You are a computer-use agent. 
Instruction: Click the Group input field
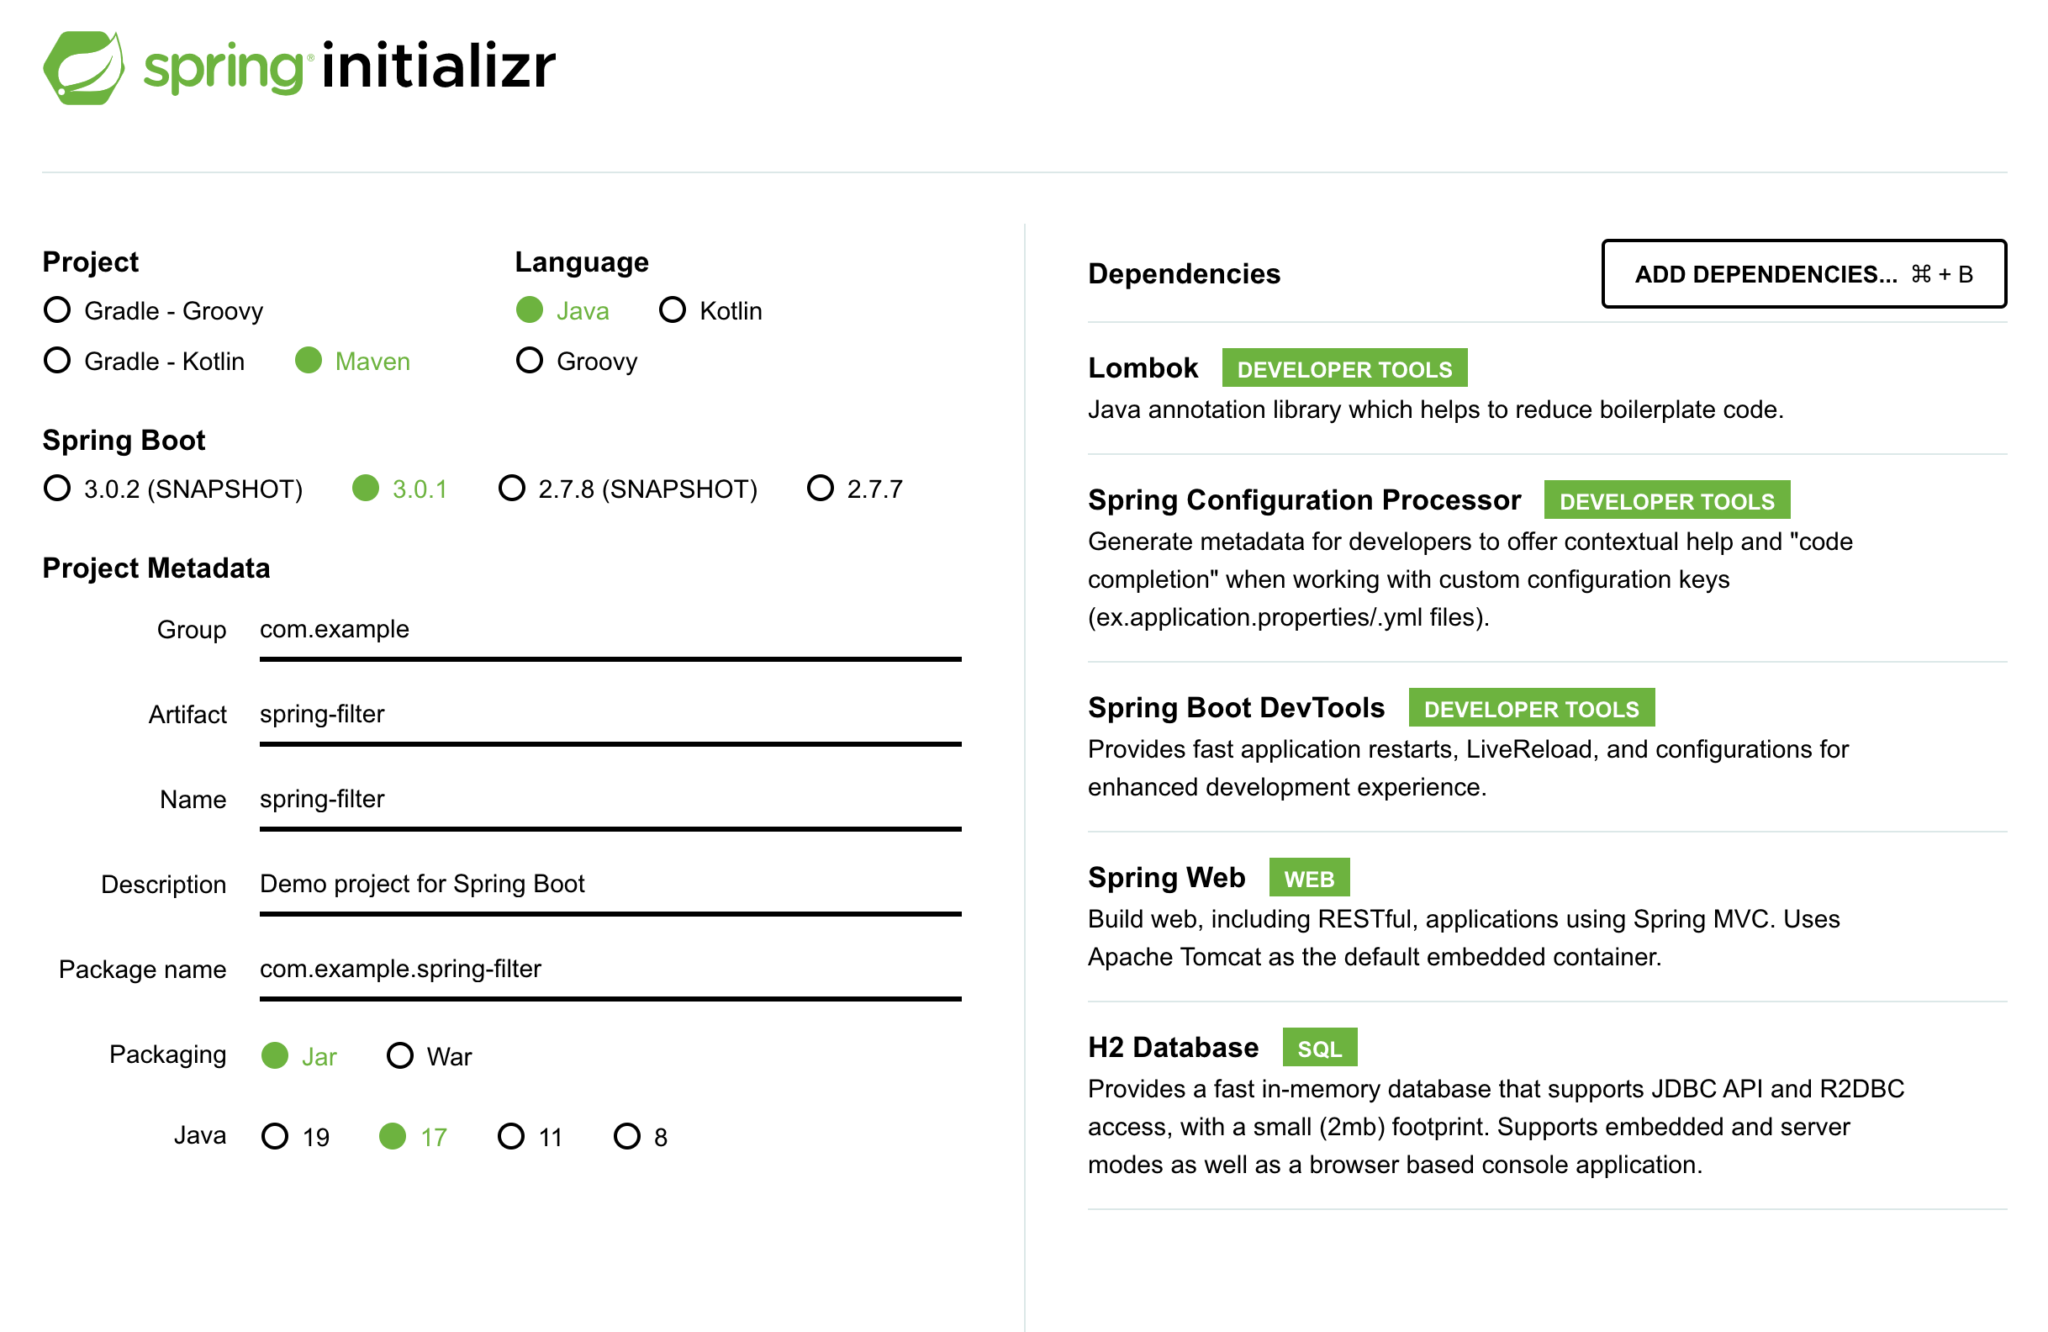[610, 630]
